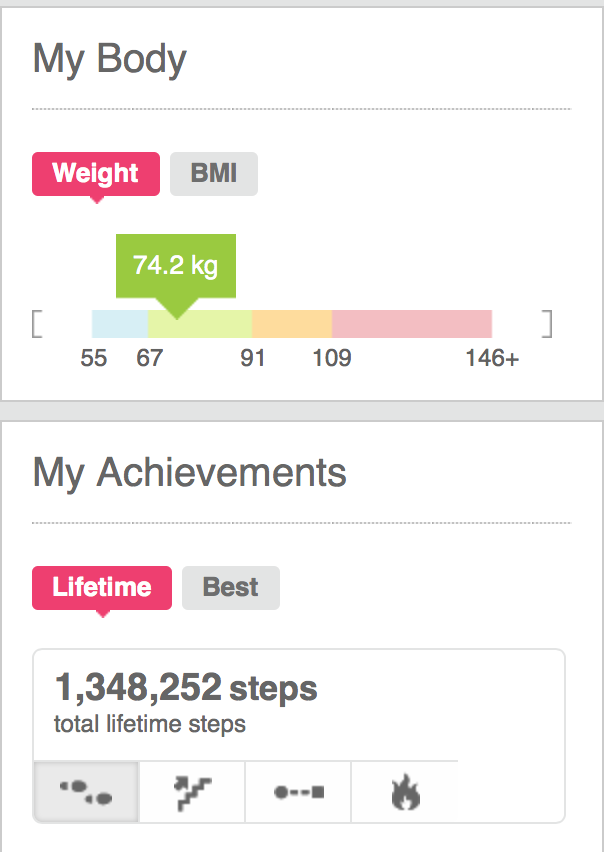Switch to the BMI tab

(x=214, y=173)
